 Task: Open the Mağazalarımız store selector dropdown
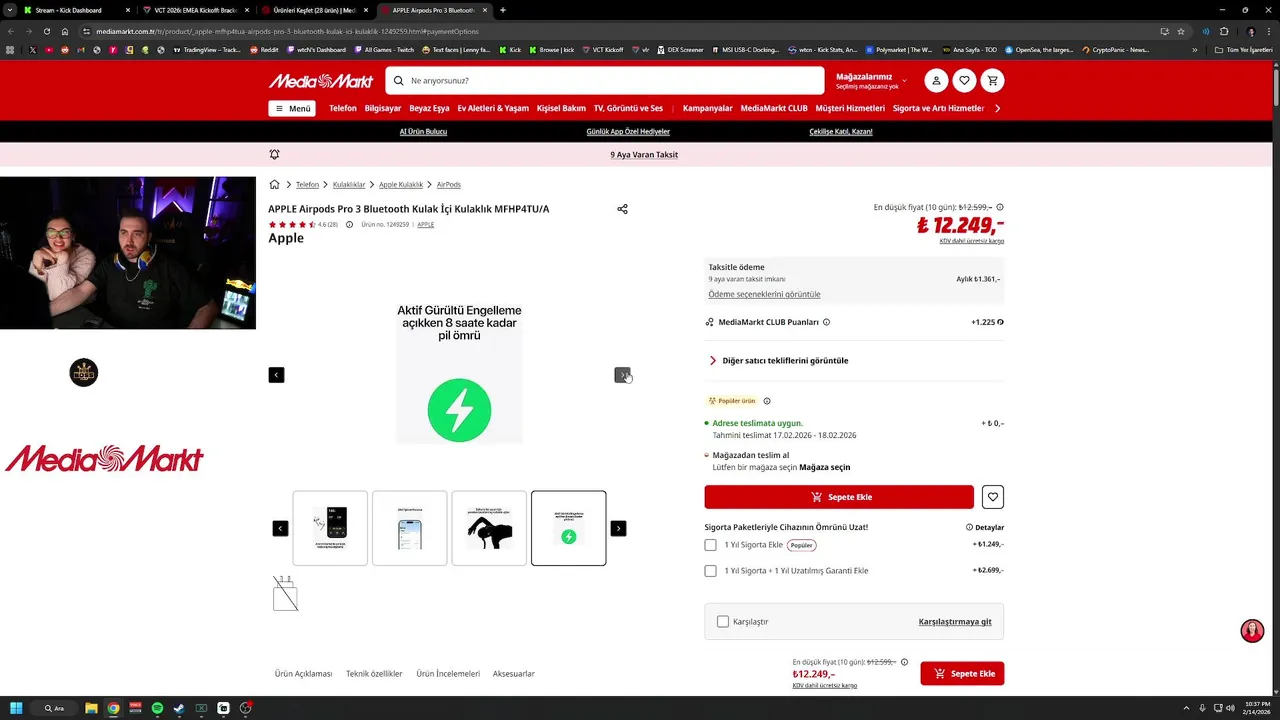coord(870,81)
